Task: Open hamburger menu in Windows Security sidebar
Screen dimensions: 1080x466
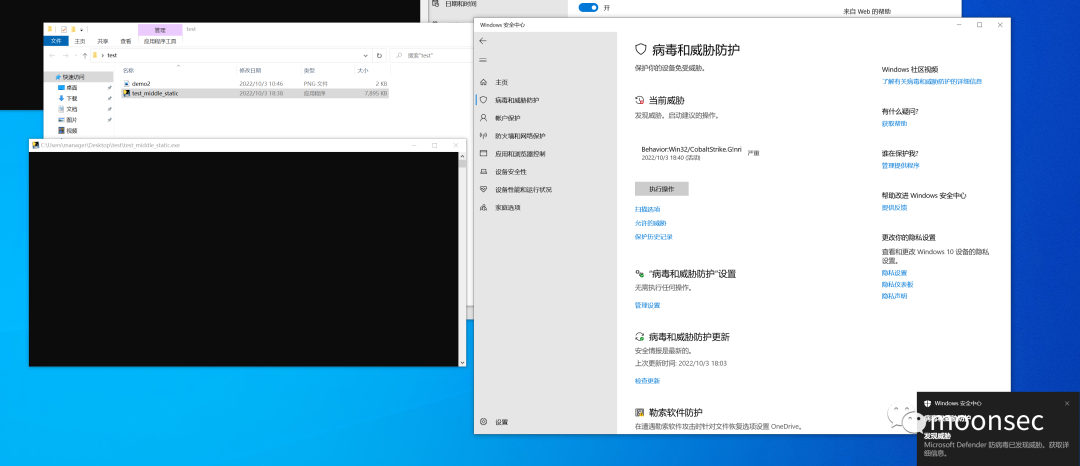Action: [483, 60]
